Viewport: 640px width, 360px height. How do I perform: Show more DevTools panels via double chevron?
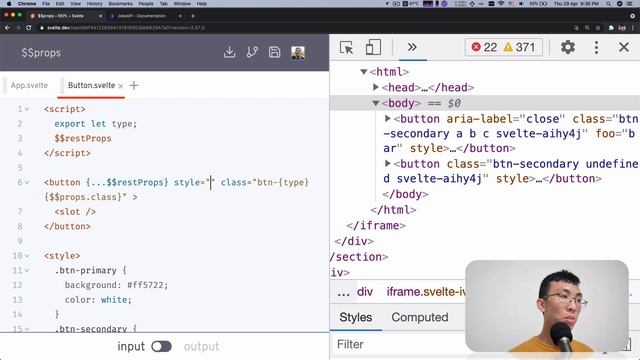[x=412, y=47]
